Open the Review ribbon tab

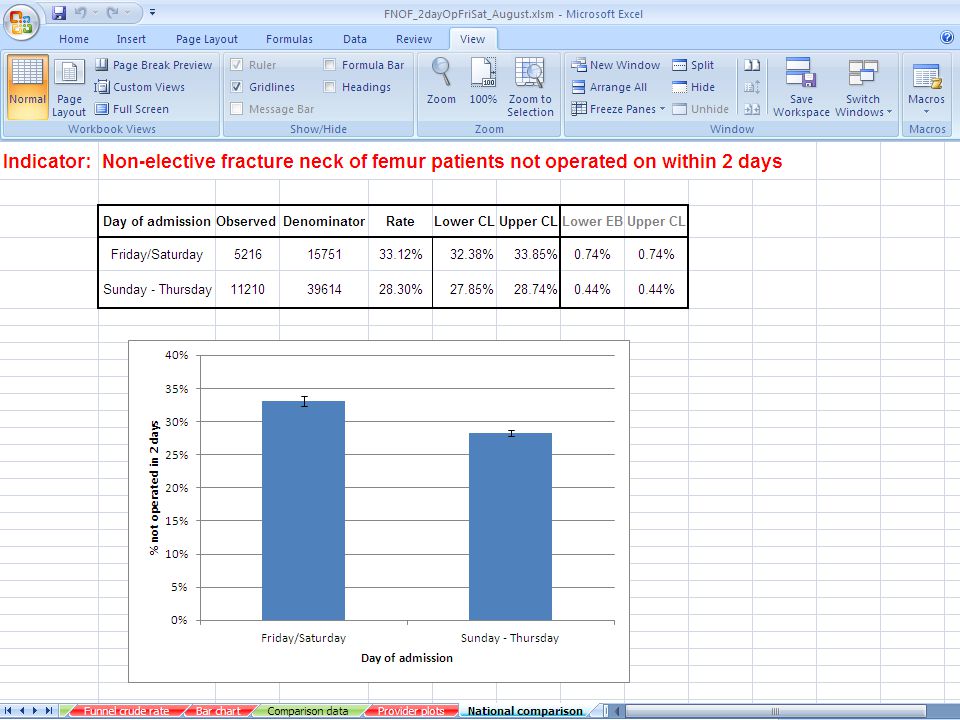[414, 39]
